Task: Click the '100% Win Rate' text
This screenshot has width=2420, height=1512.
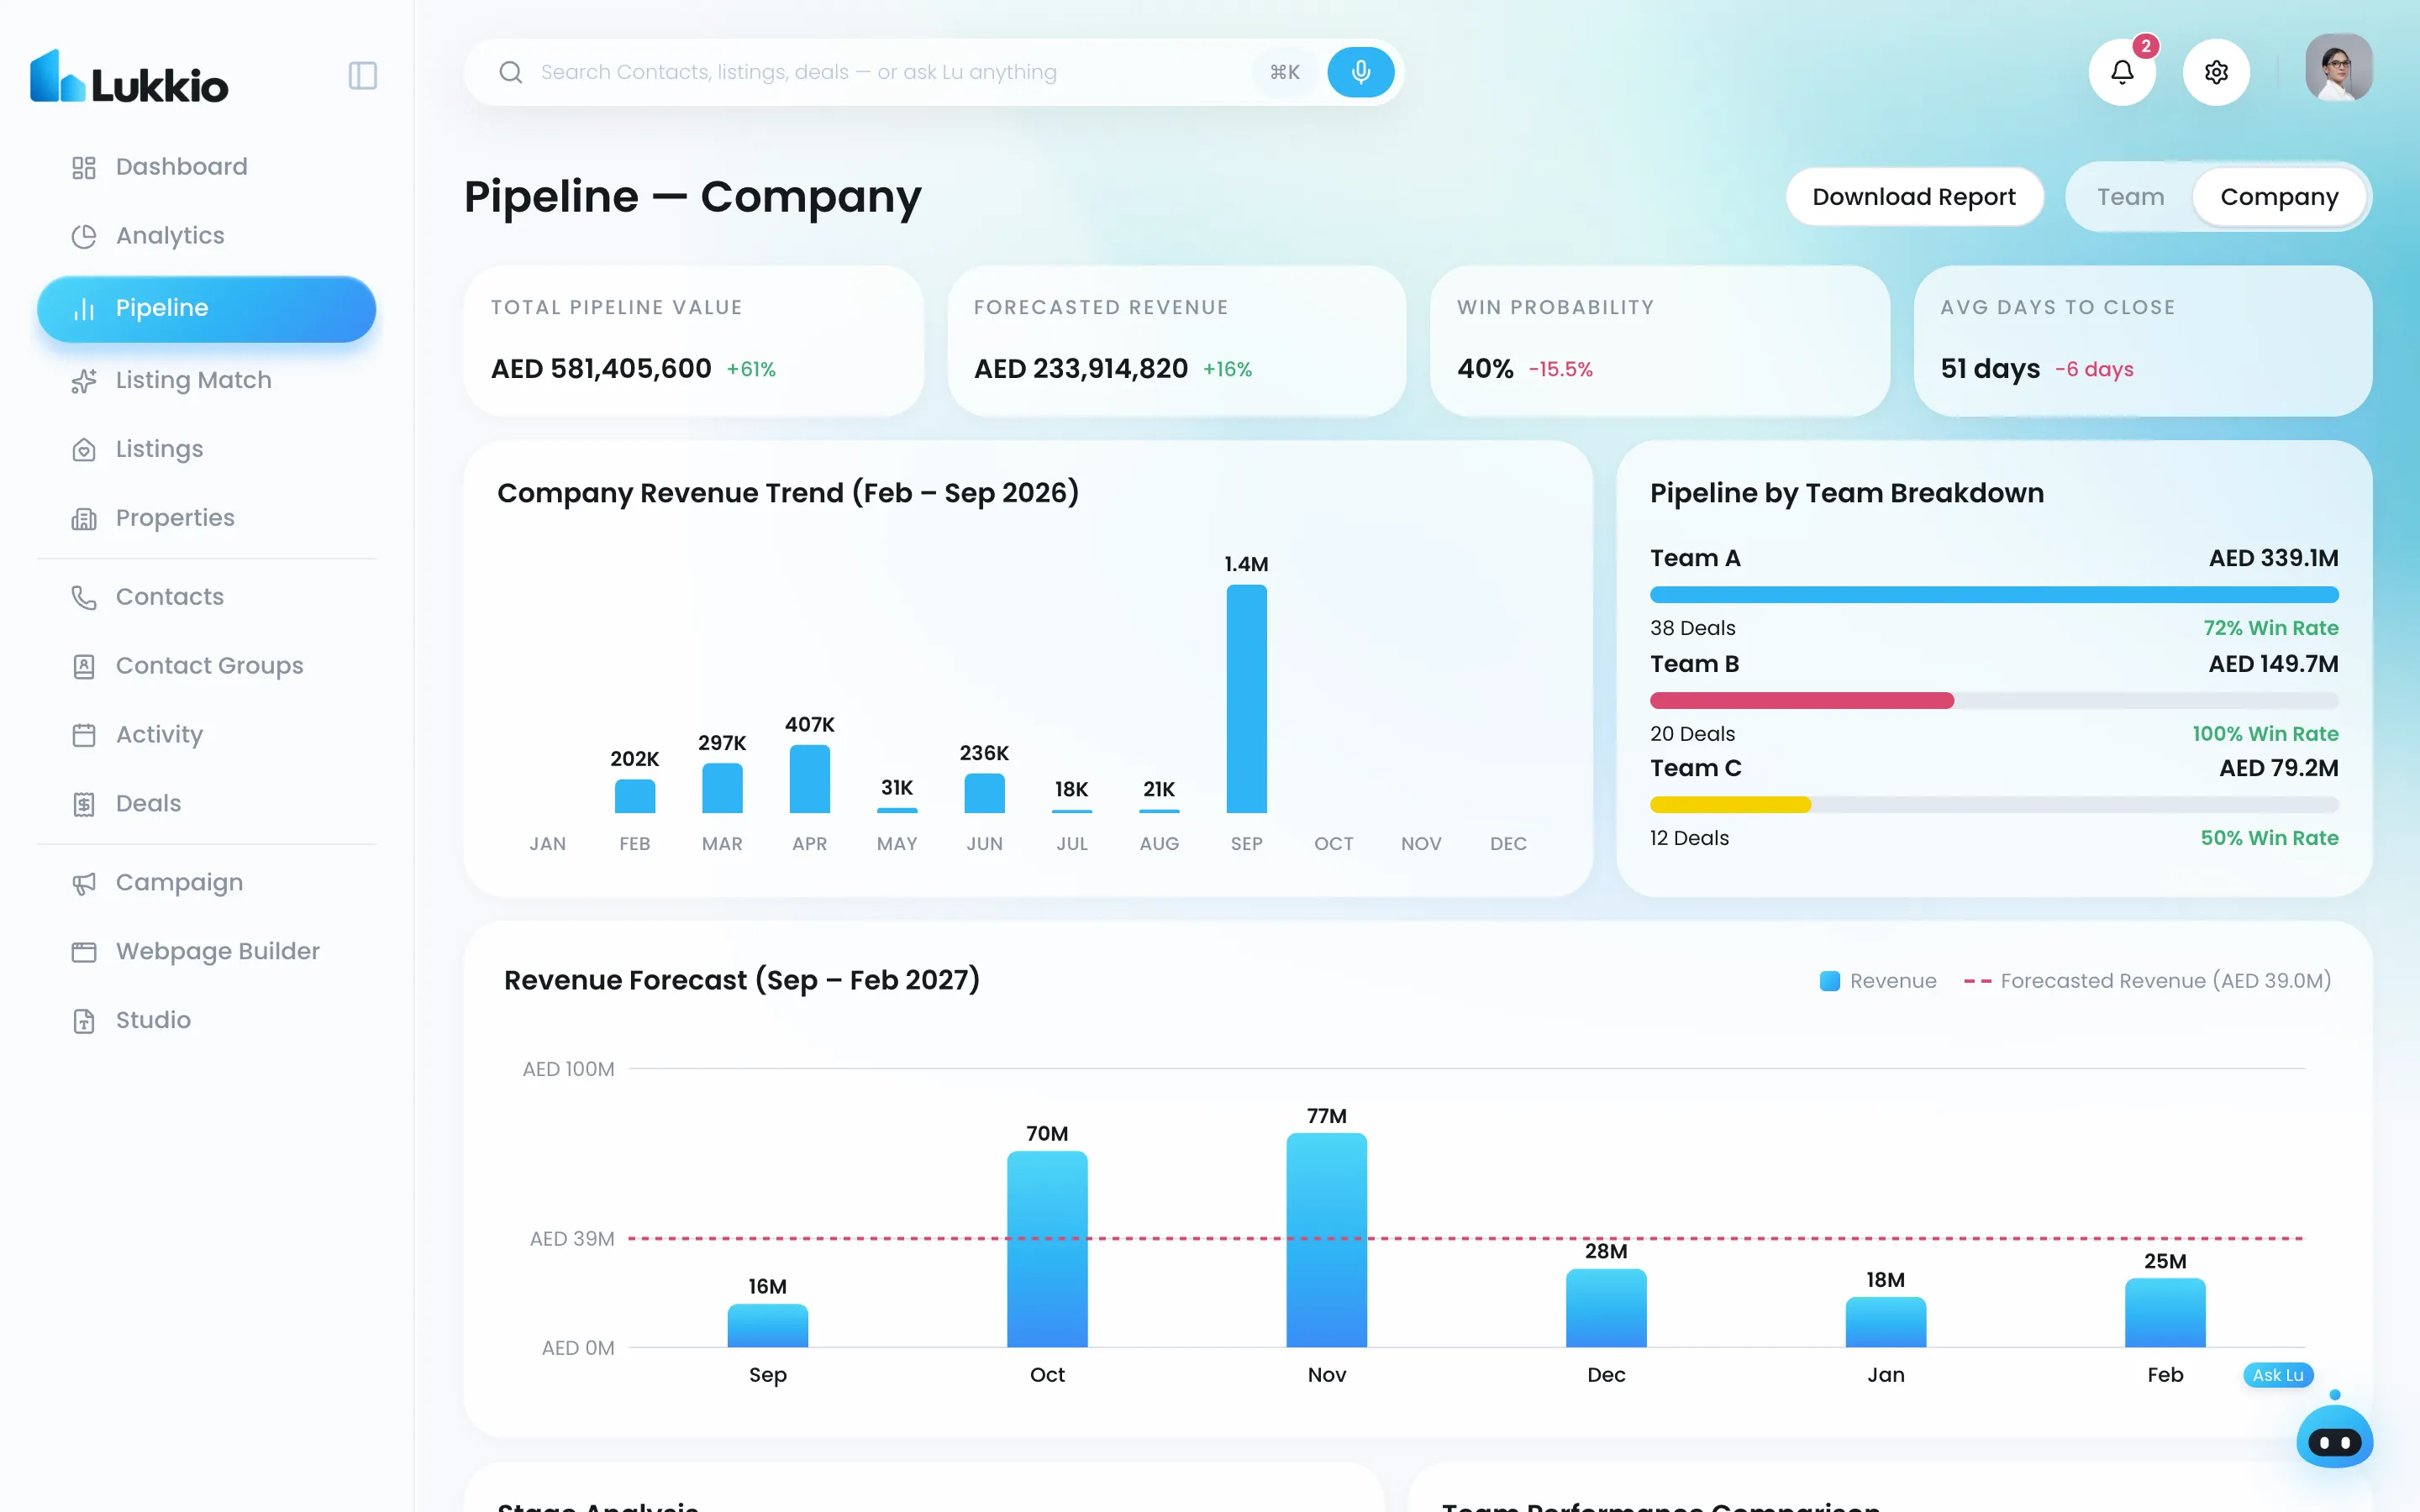Action: (x=2265, y=734)
